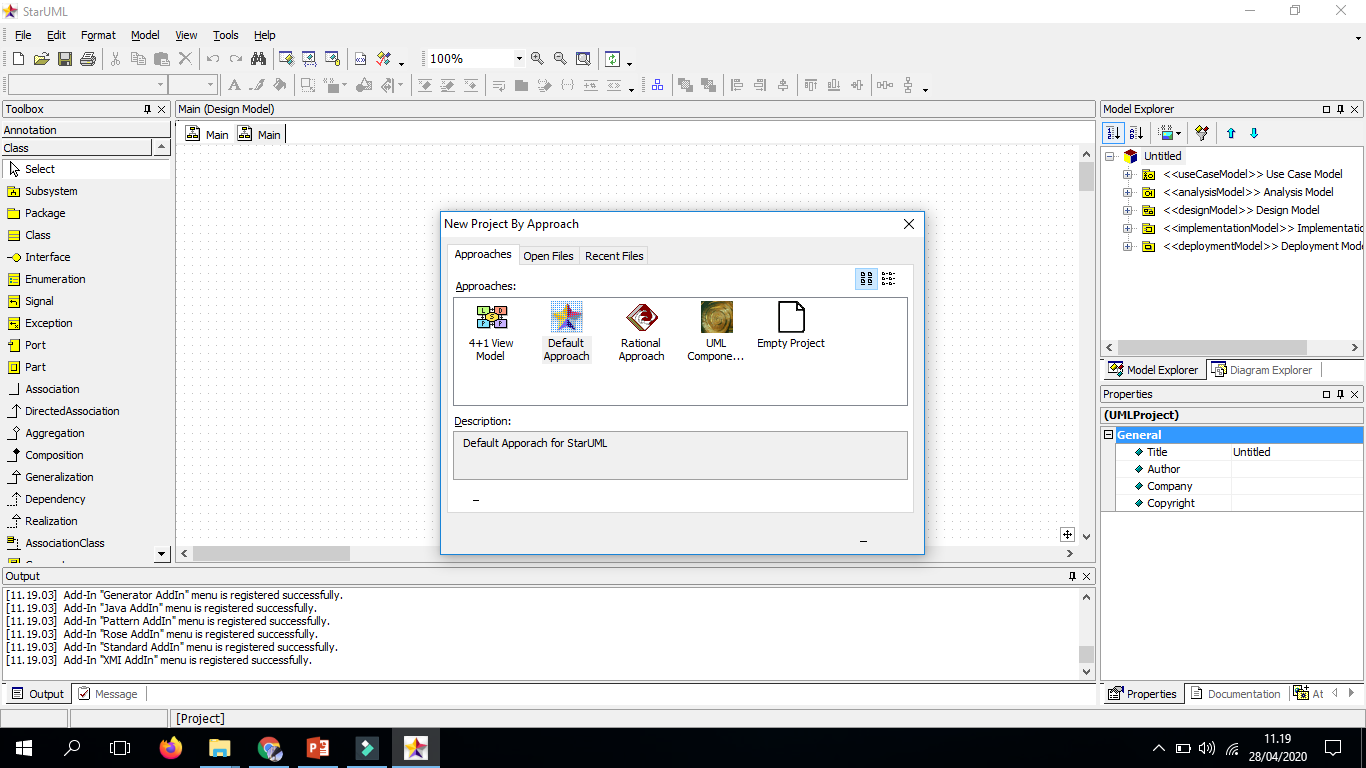Image resolution: width=1366 pixels, height=768 pixels.
Task: Open the Model menu
Action: click(145, 35)
